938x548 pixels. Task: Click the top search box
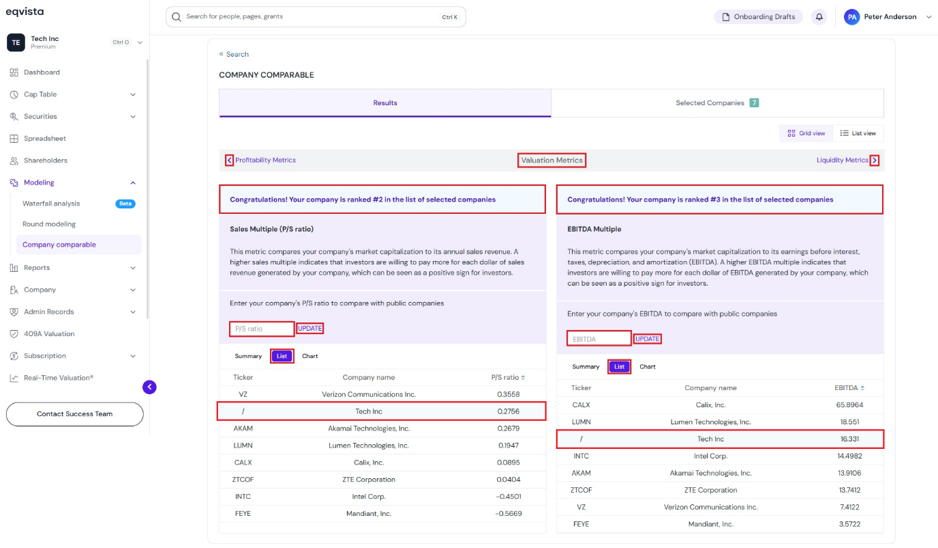click(316, 17)
